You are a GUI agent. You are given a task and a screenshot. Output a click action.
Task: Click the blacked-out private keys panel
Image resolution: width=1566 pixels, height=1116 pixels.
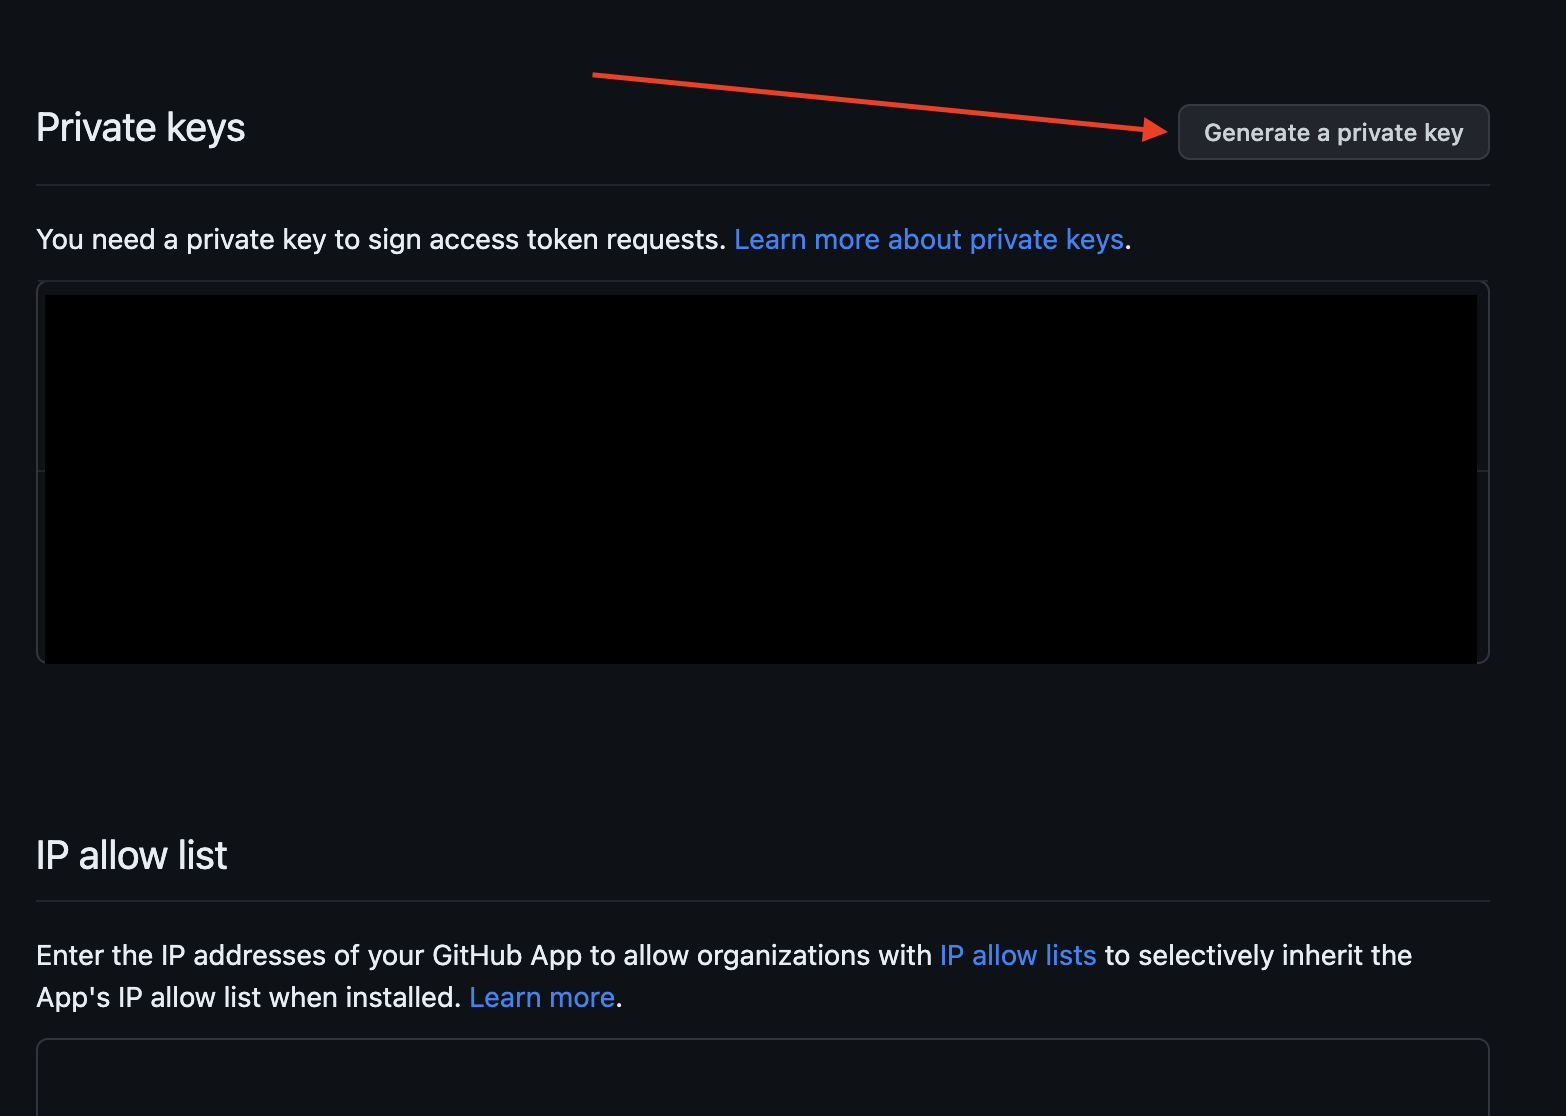760,478
